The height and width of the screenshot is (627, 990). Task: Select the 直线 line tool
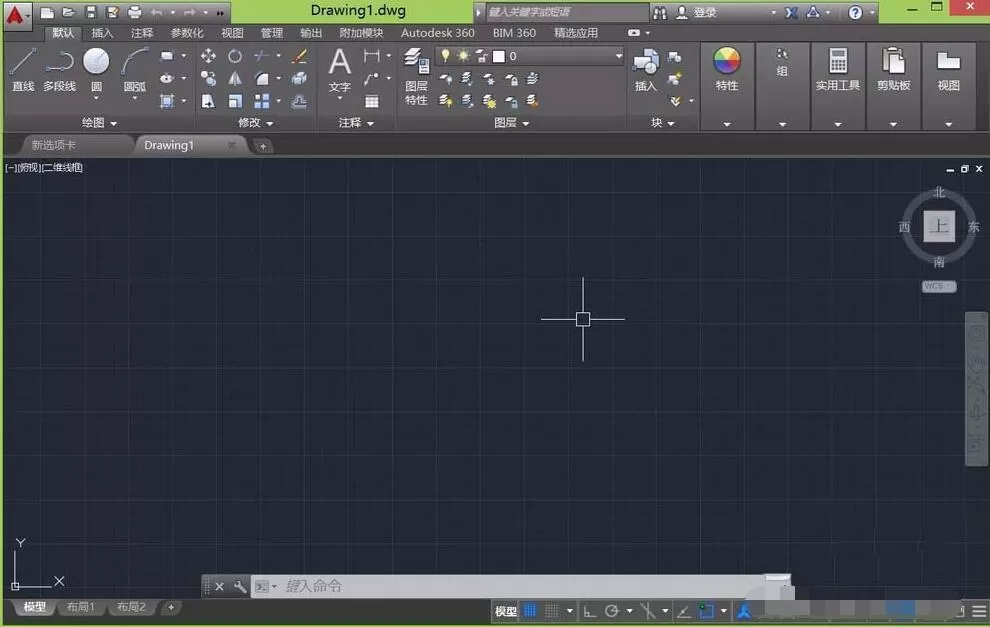(x=23, y=69)
